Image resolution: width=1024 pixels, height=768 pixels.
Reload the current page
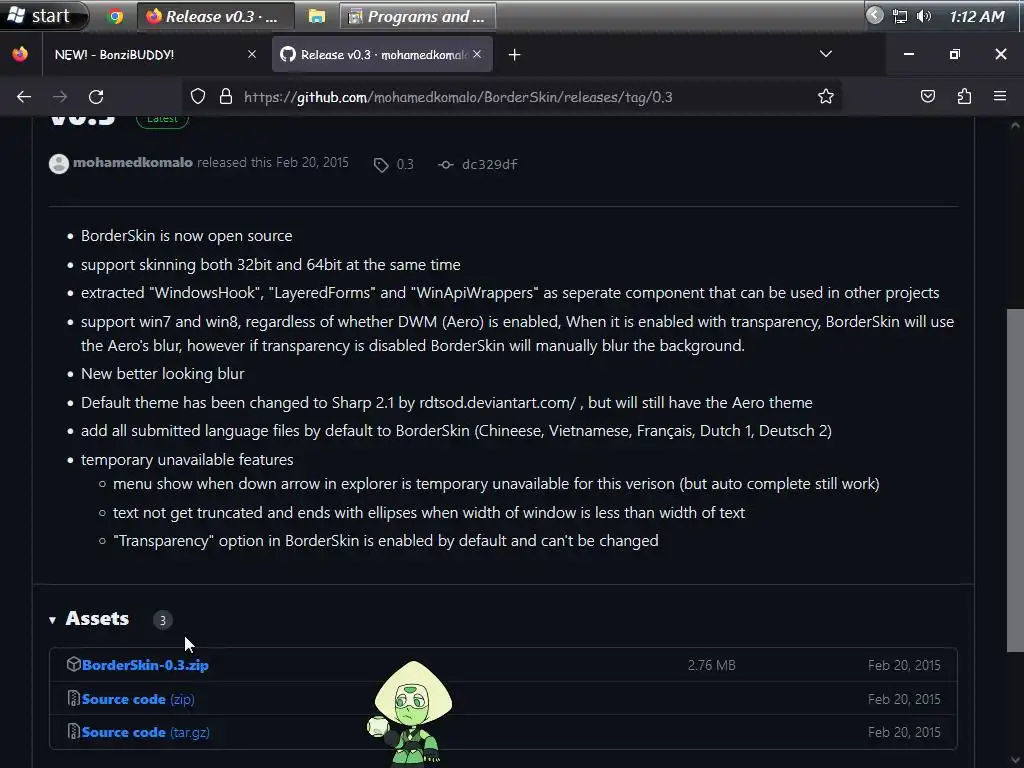96,97
